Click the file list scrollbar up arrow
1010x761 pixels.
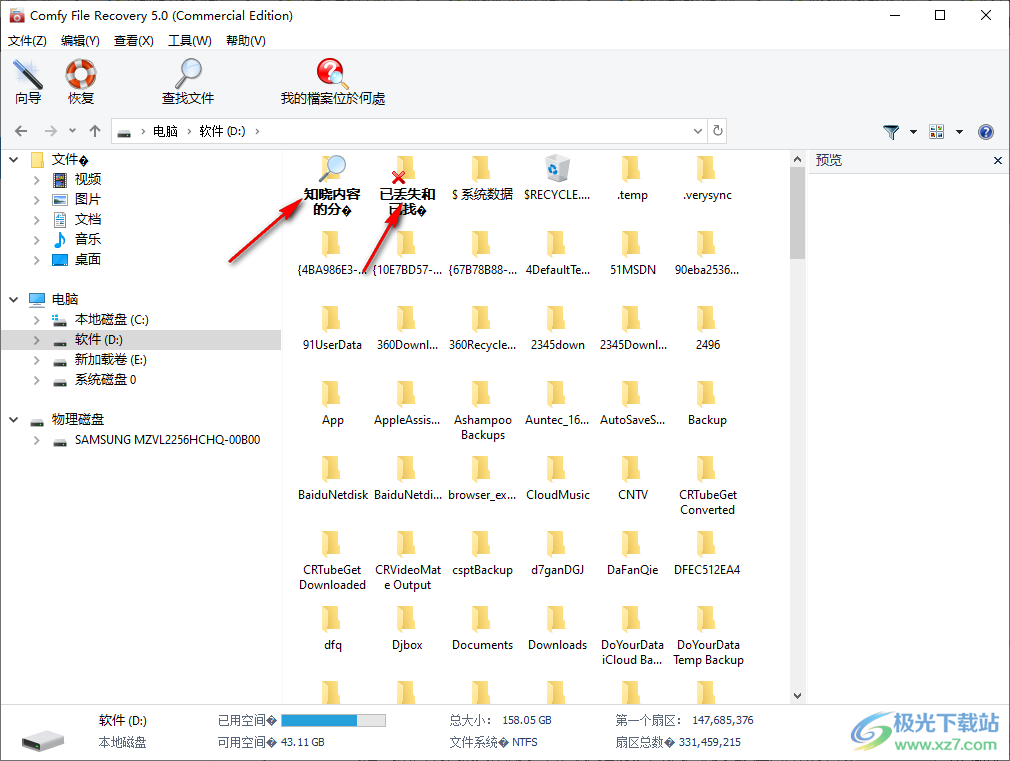(797, 159)
